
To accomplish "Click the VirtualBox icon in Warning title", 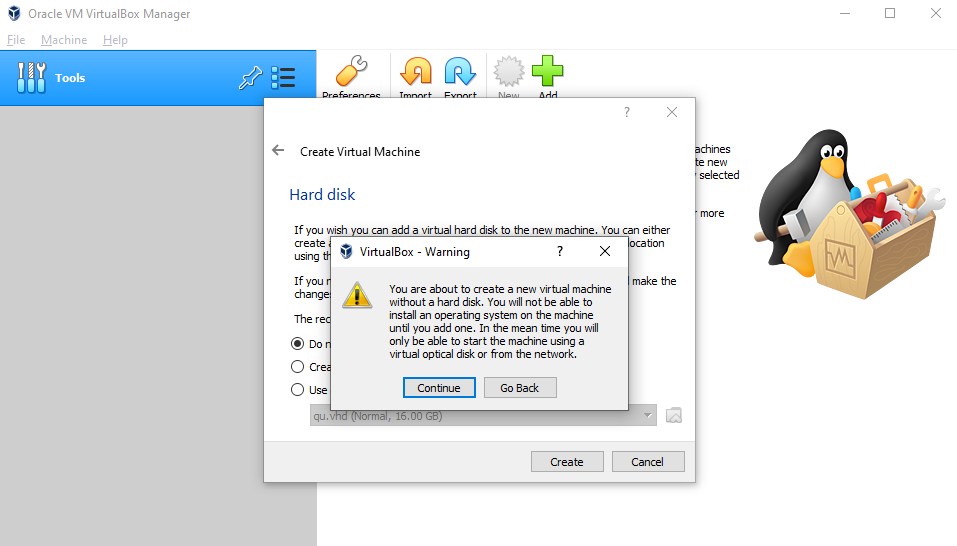I will (x=346, y=251).
